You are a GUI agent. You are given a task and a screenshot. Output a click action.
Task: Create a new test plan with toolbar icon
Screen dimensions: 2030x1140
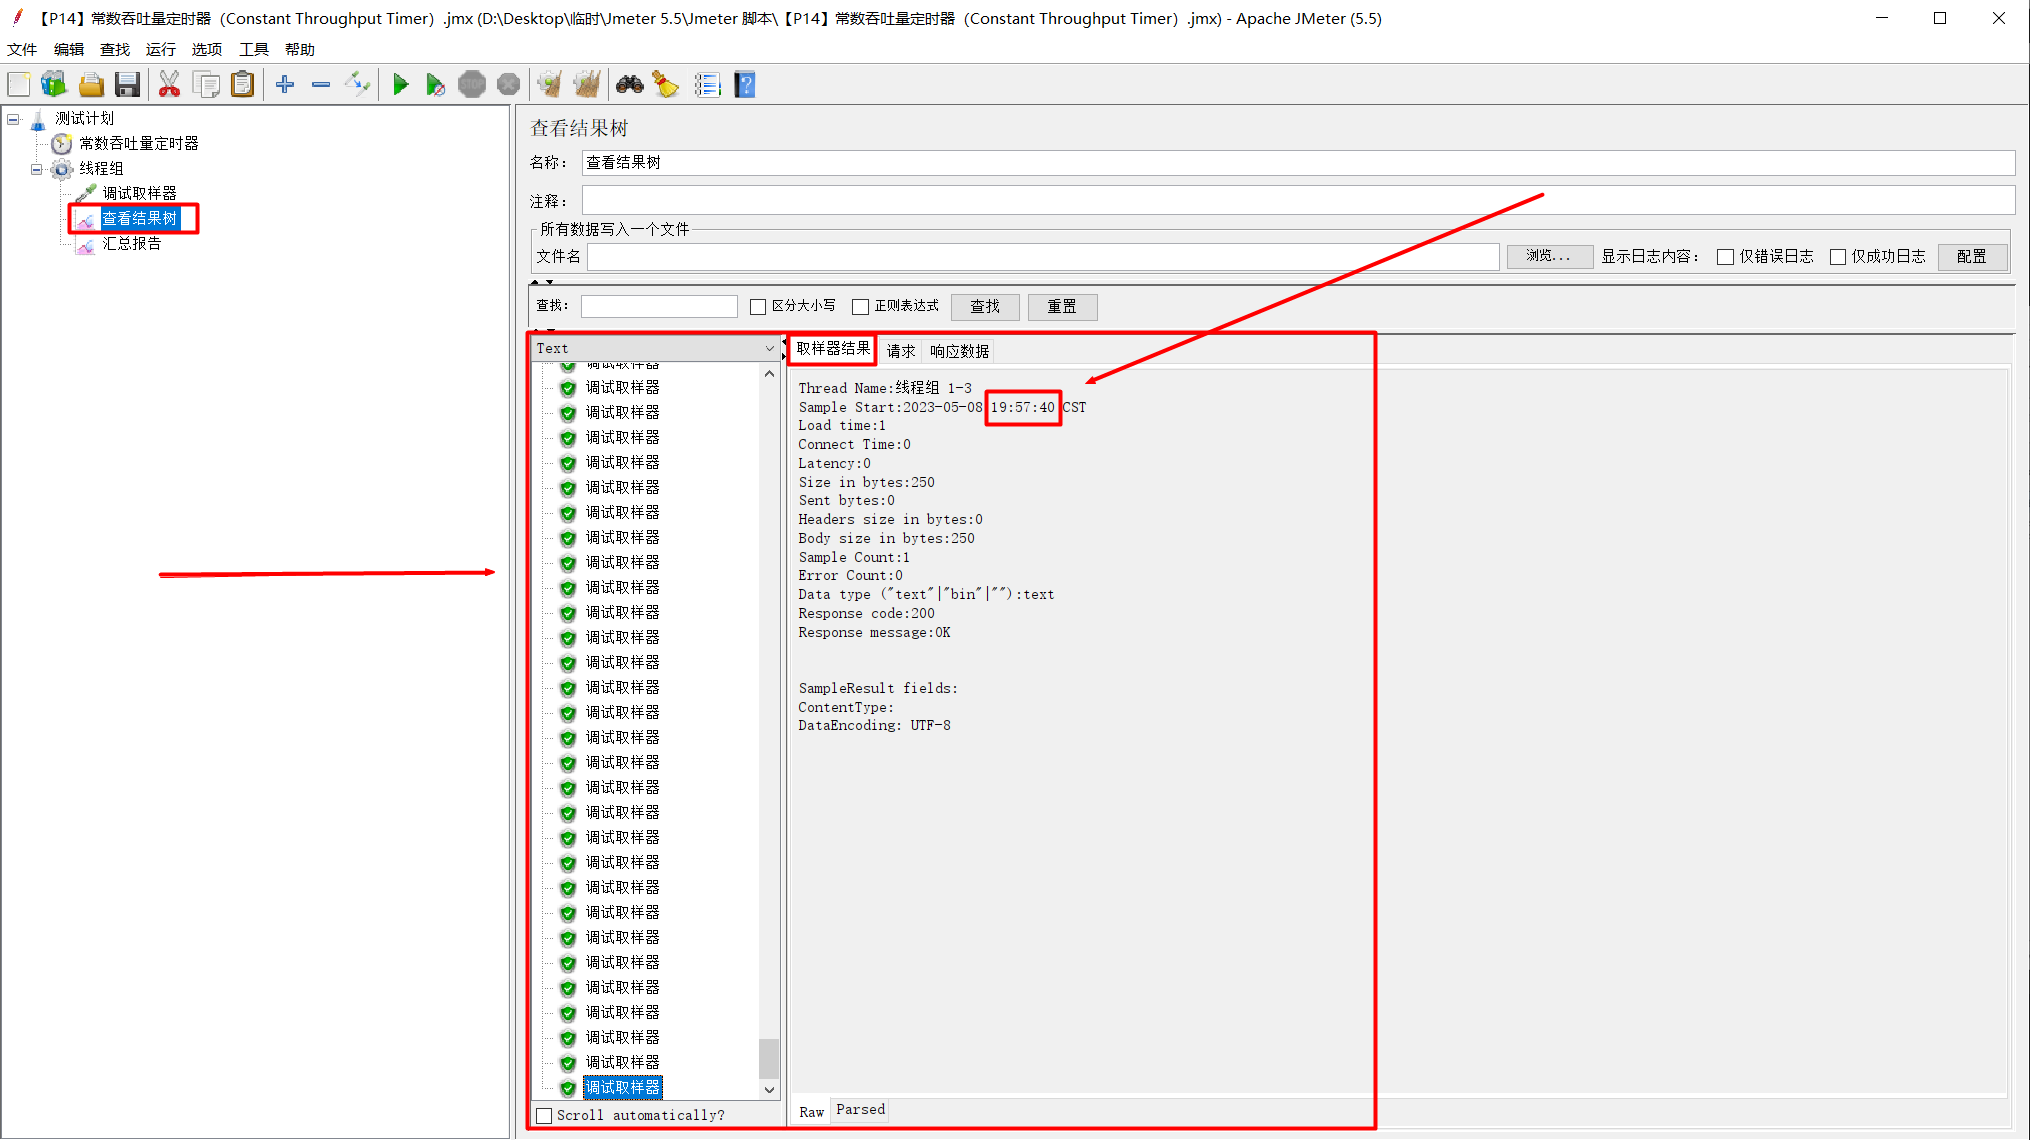[19, 85]
